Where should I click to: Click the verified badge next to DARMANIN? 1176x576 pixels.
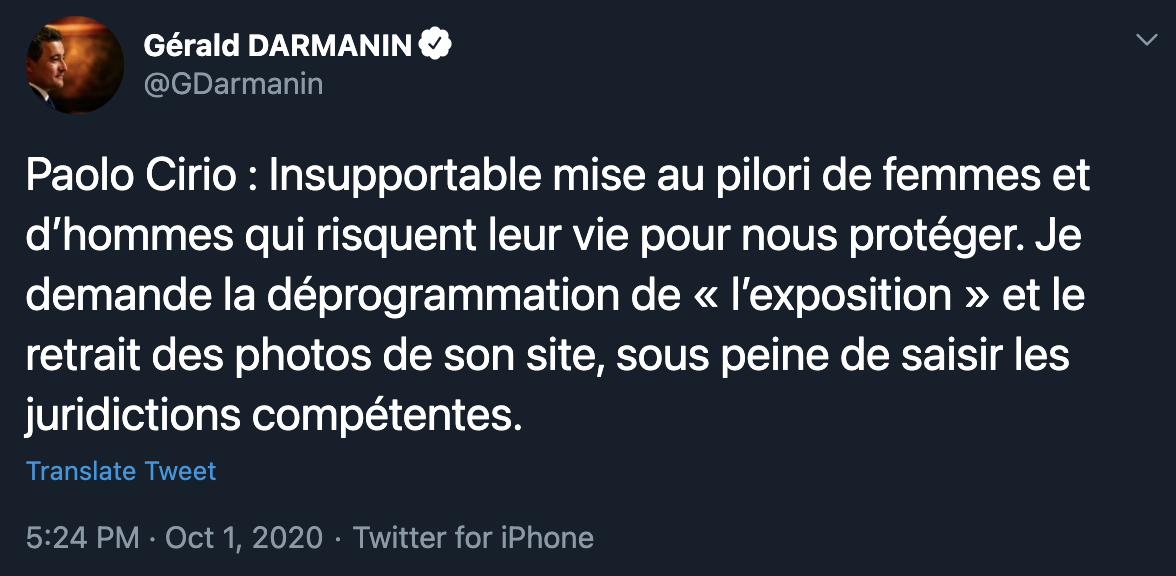tap(438, 44)
